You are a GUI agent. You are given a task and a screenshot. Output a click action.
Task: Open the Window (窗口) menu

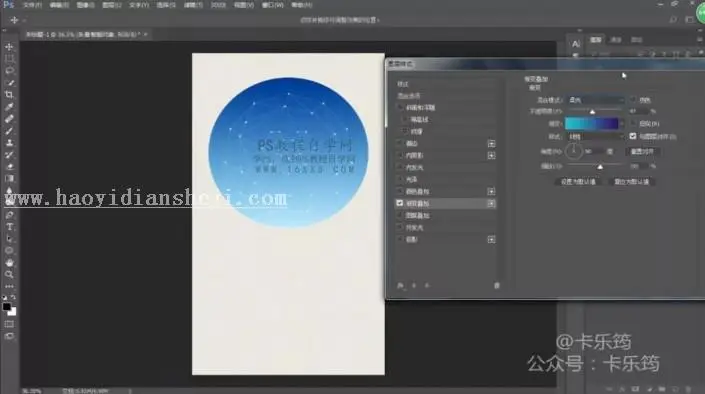(273, 5)
